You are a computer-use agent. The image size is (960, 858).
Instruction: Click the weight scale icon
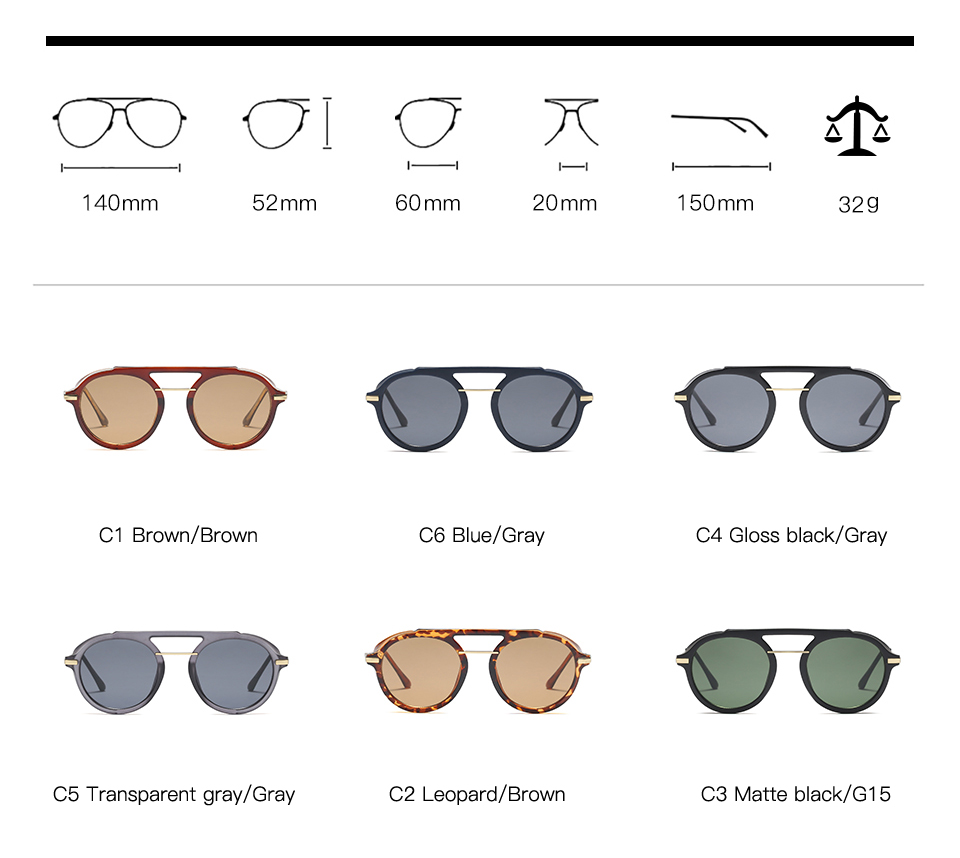(x=857, y=126)
